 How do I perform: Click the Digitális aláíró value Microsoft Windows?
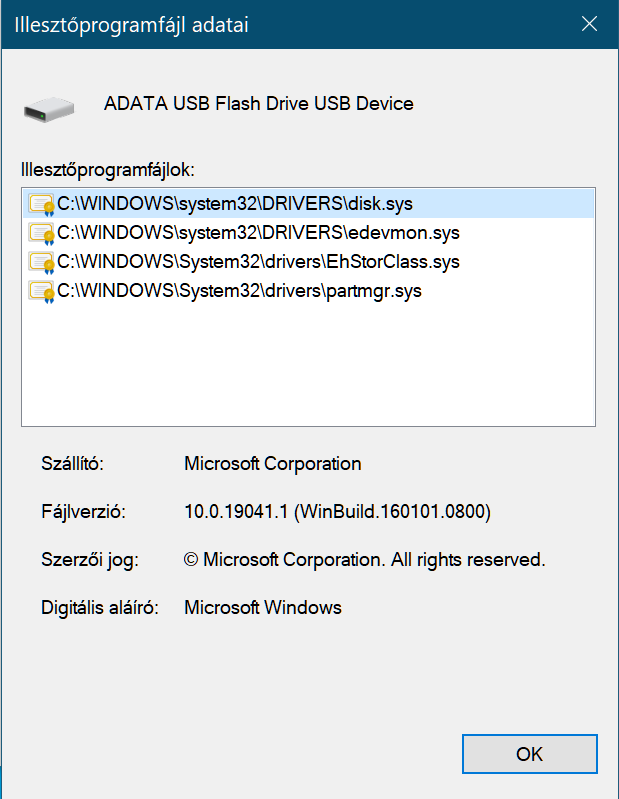263,607
